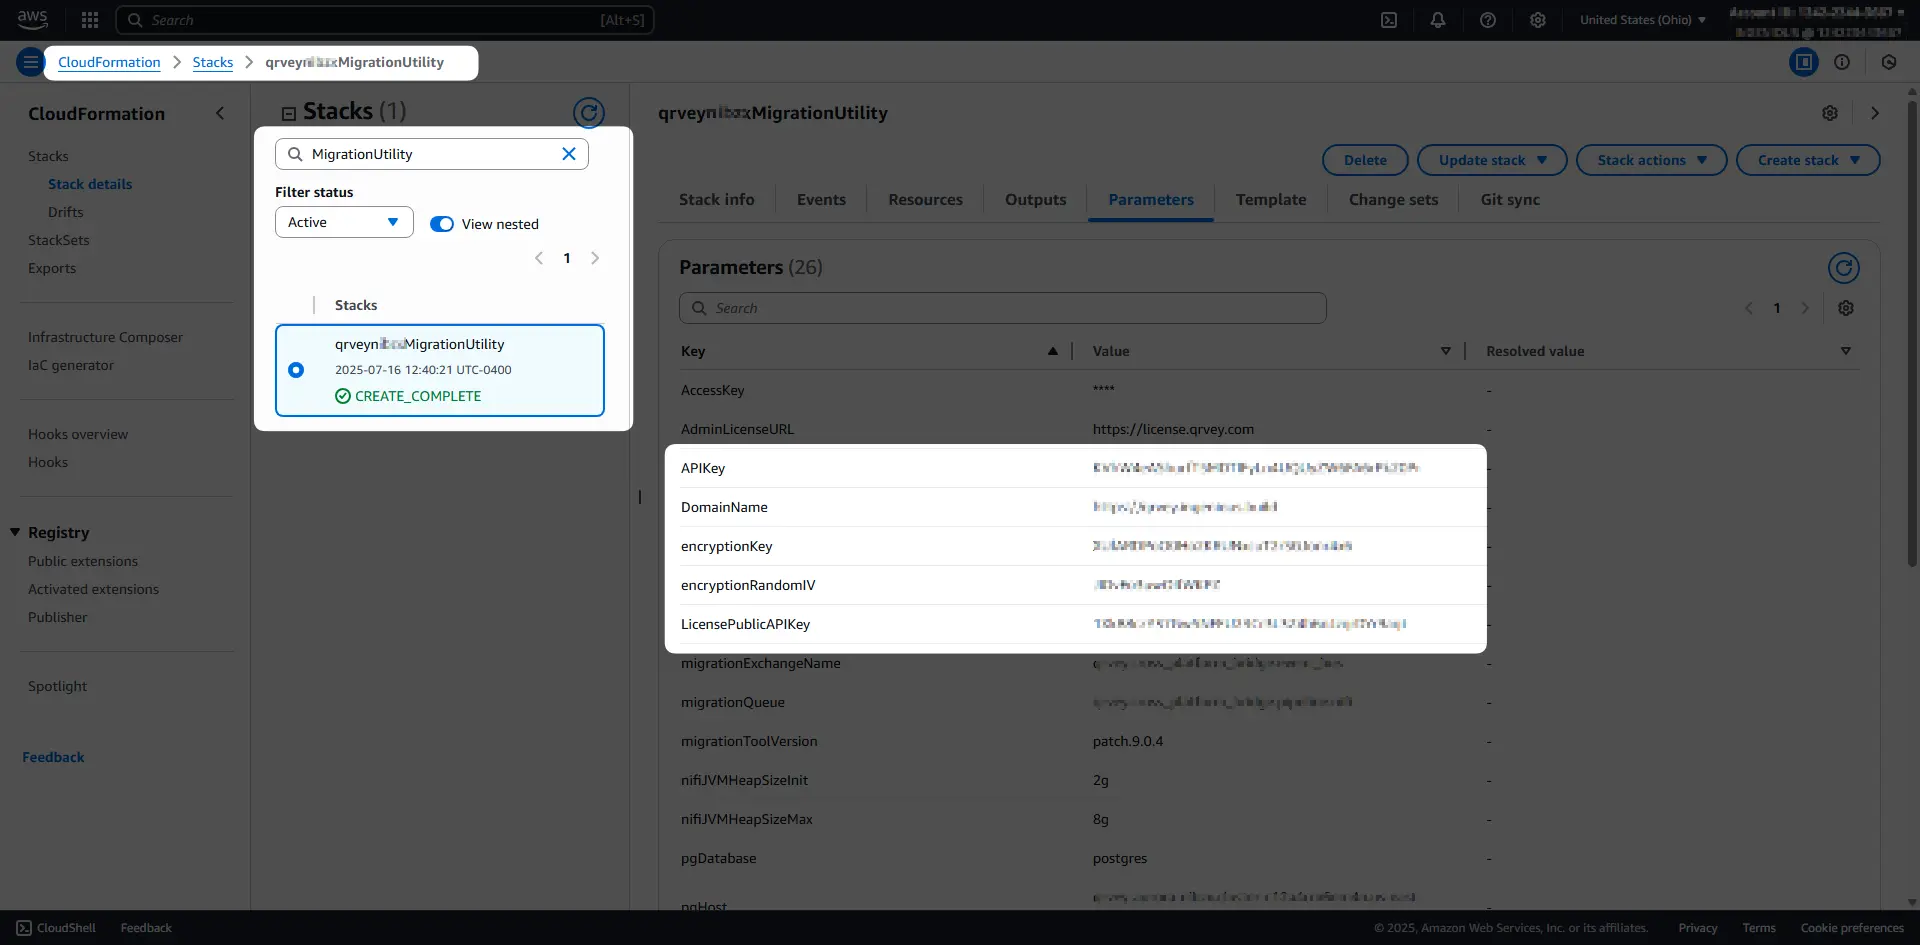The image size is (1920, 945).
Task: Click the MigrationUtility stack filter field
Action: tap(432, 154)
